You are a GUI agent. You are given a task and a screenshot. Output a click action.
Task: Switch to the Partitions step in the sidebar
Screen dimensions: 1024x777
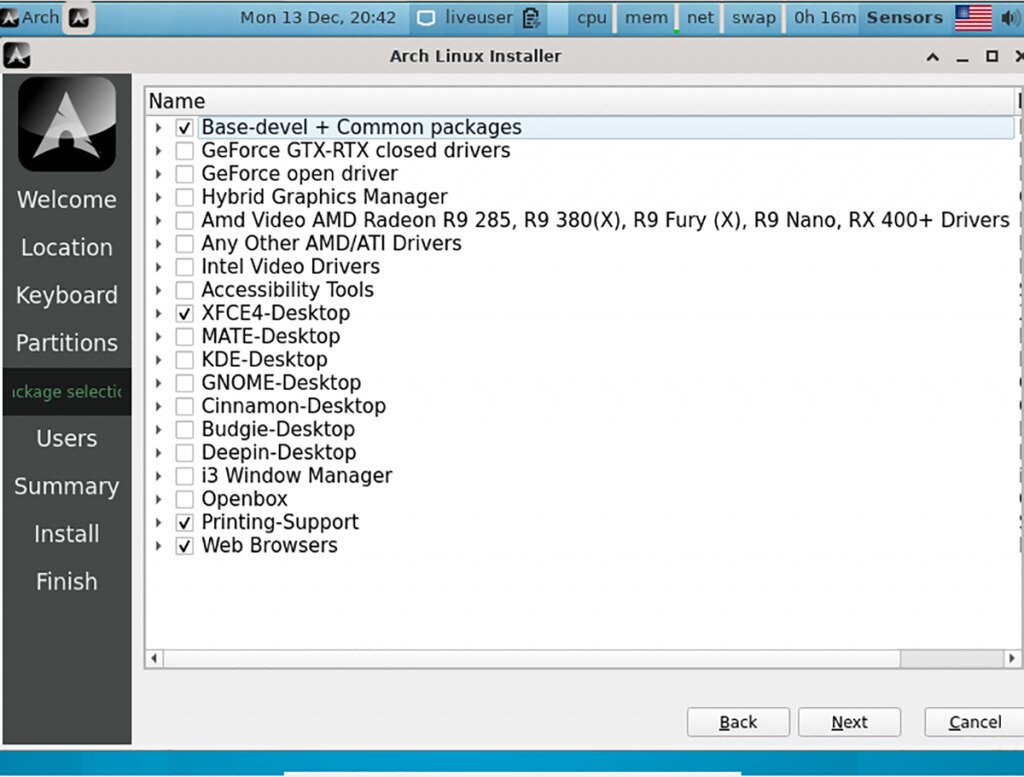(x=66, y=343)
